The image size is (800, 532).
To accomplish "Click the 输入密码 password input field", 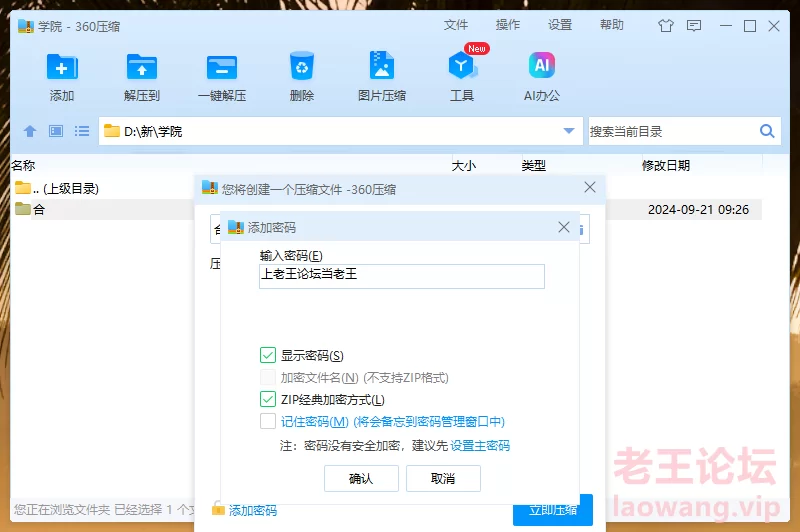I will 401,276.
